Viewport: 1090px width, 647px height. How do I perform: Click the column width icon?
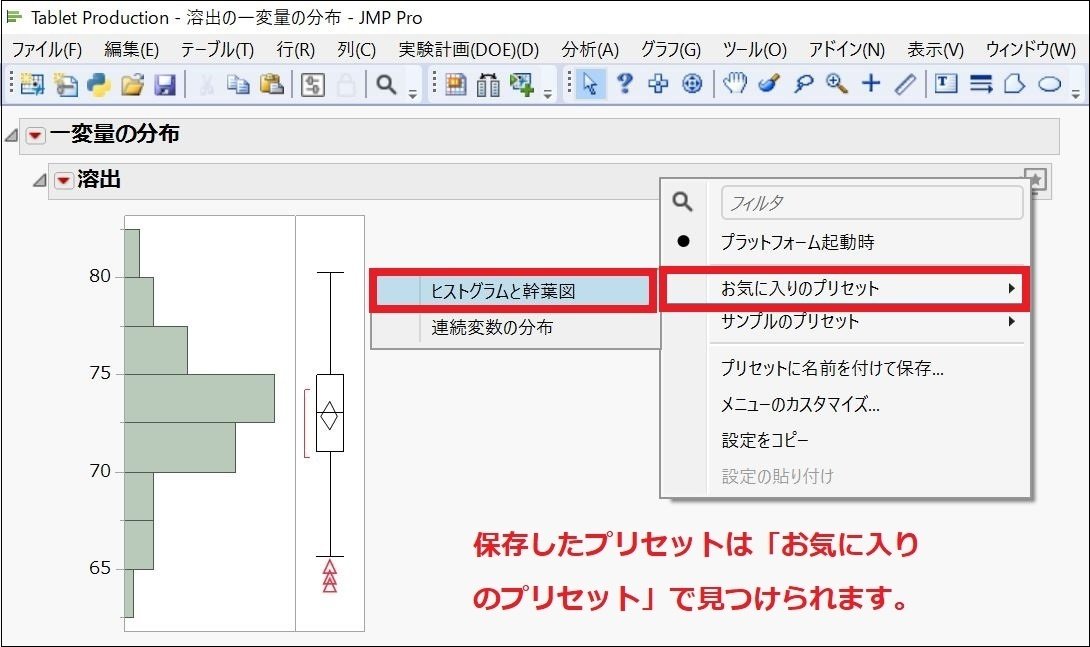click(489, 84)
